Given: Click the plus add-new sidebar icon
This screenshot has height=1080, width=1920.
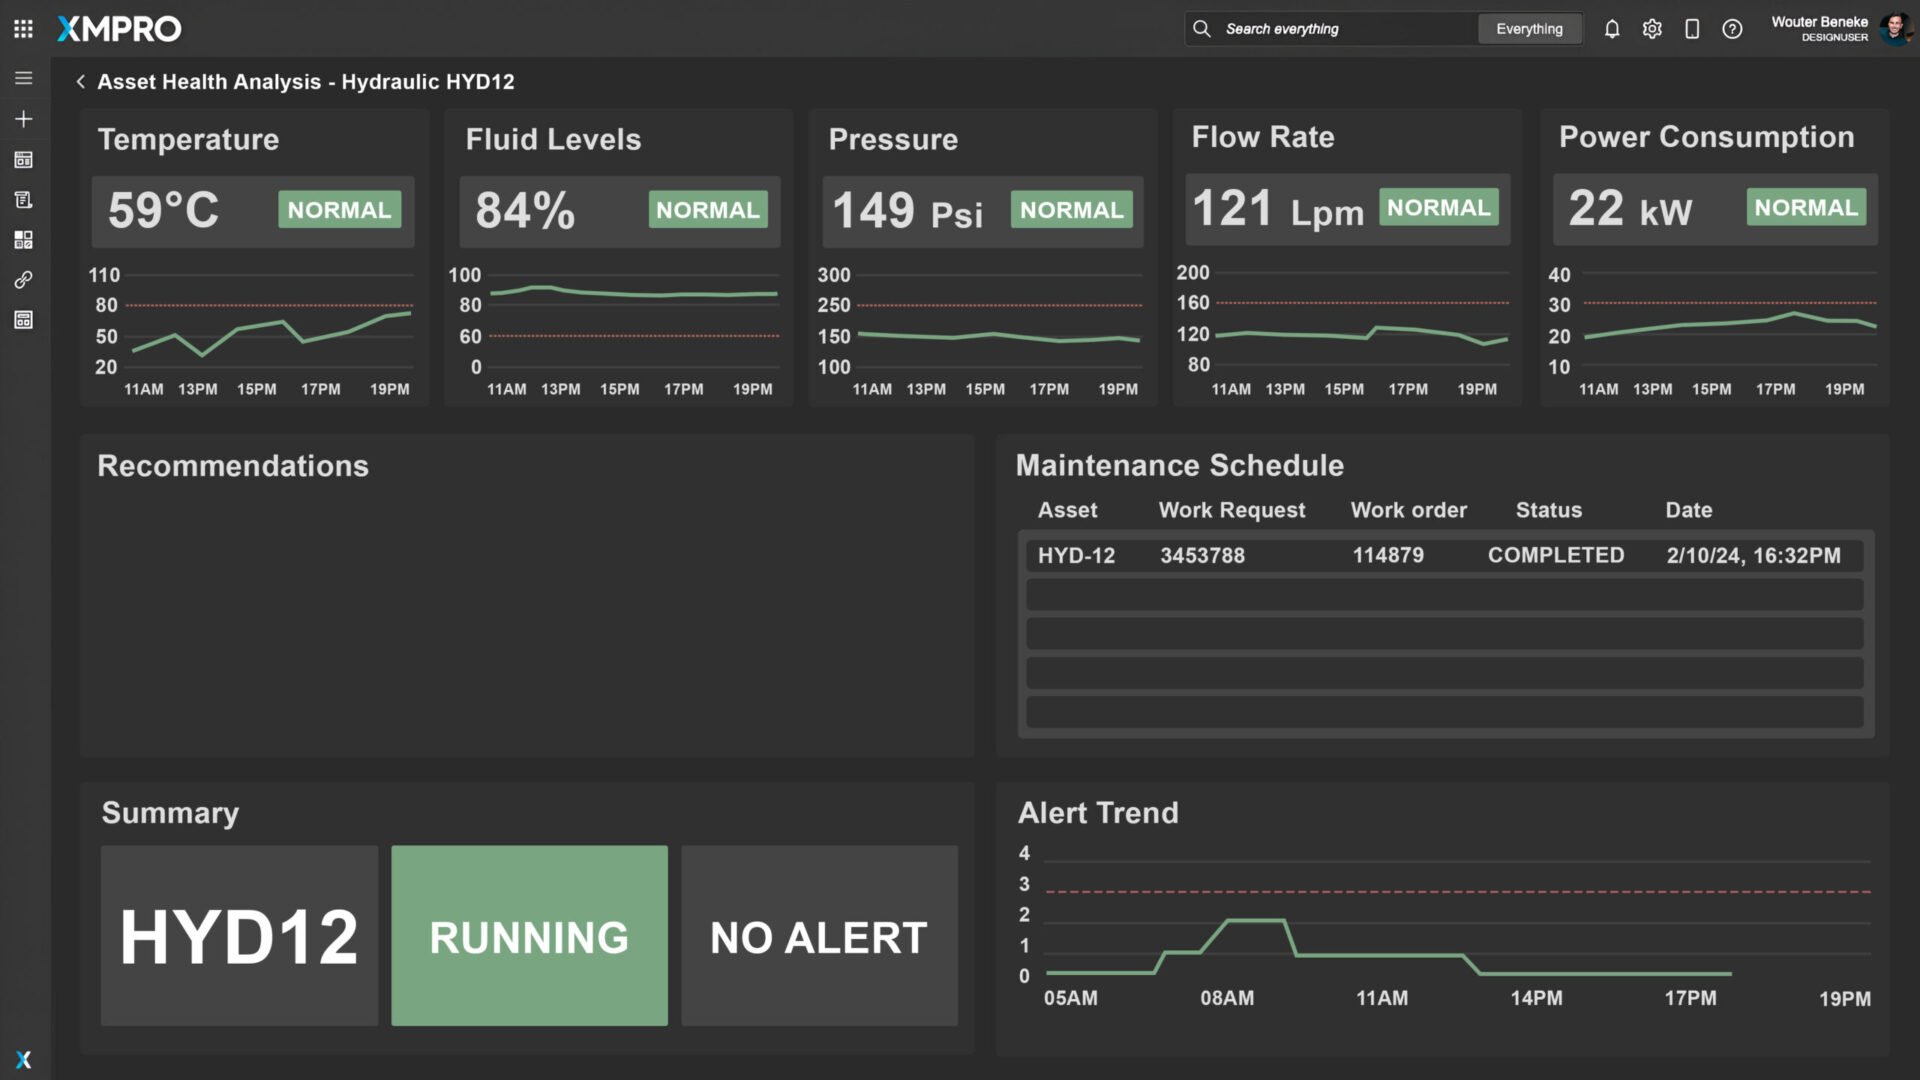Looking at the screenshot, I should click(23, 119).
